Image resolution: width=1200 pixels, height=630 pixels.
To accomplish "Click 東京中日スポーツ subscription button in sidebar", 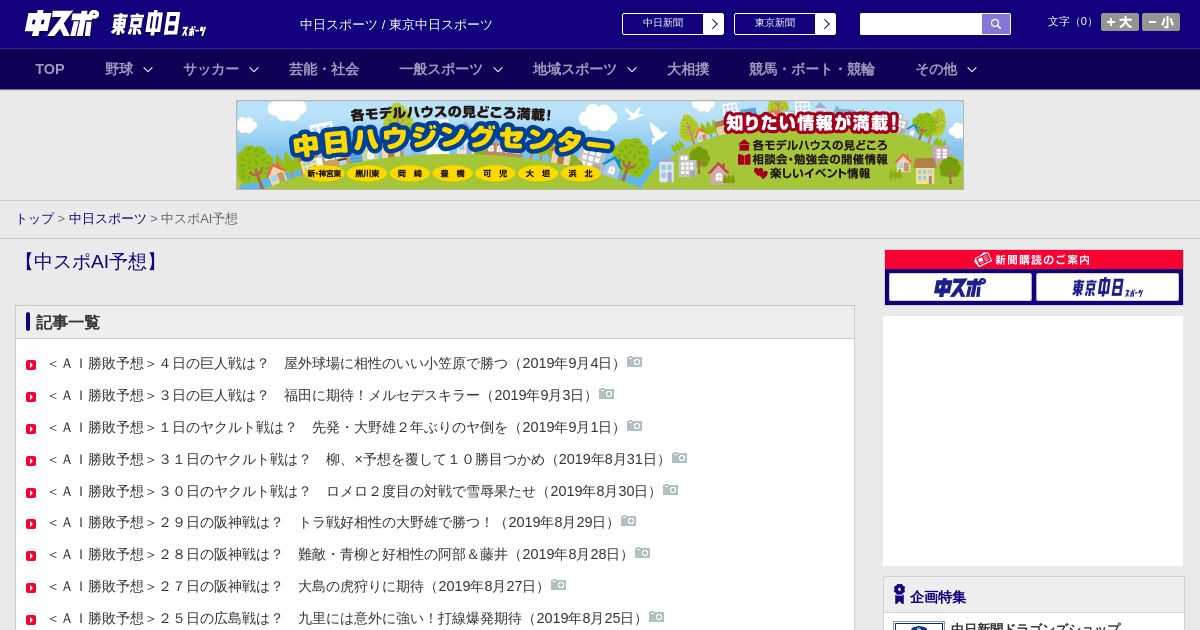I will point(1107,287).
